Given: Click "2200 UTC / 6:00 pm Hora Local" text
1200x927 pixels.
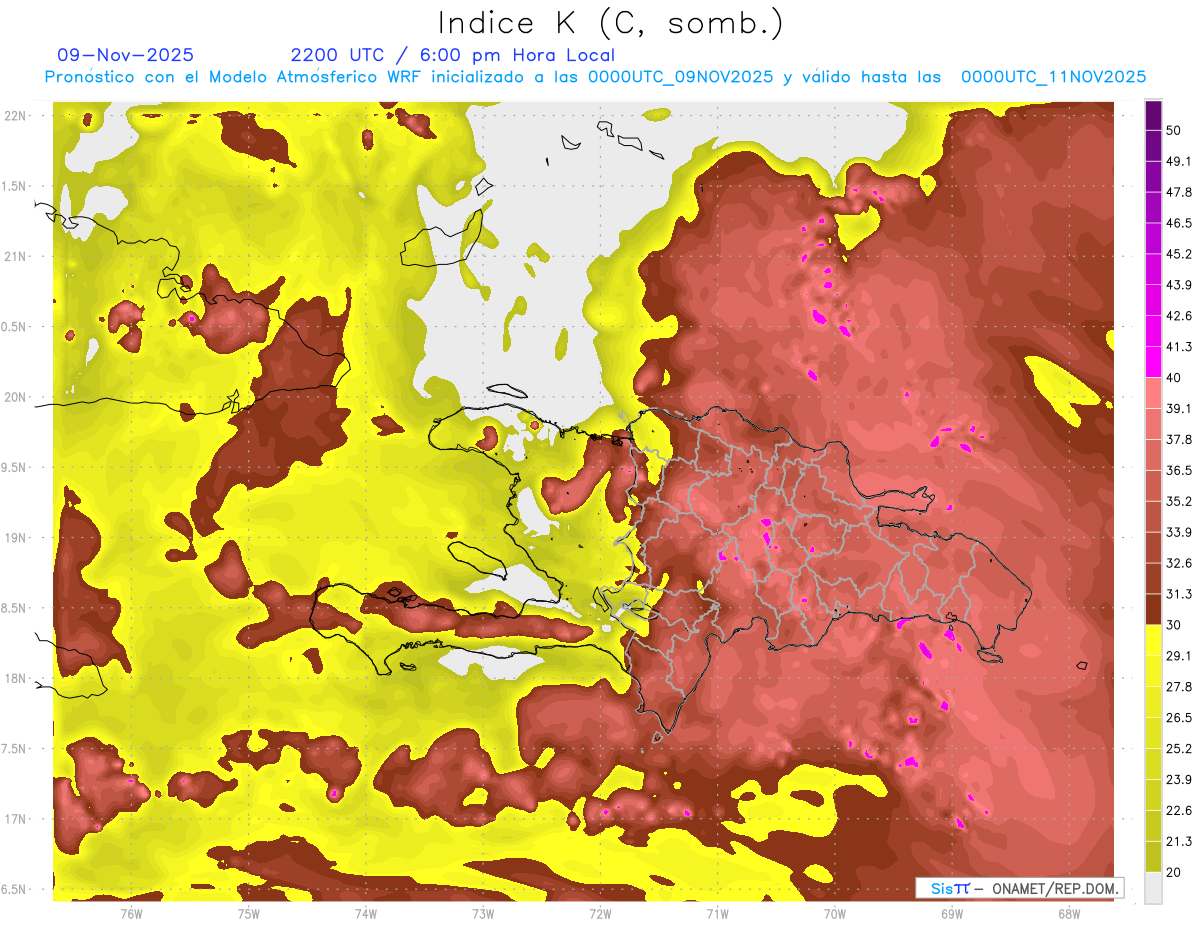Looking at the screenshot, I should pyautogui.click(x=453, y=55).
